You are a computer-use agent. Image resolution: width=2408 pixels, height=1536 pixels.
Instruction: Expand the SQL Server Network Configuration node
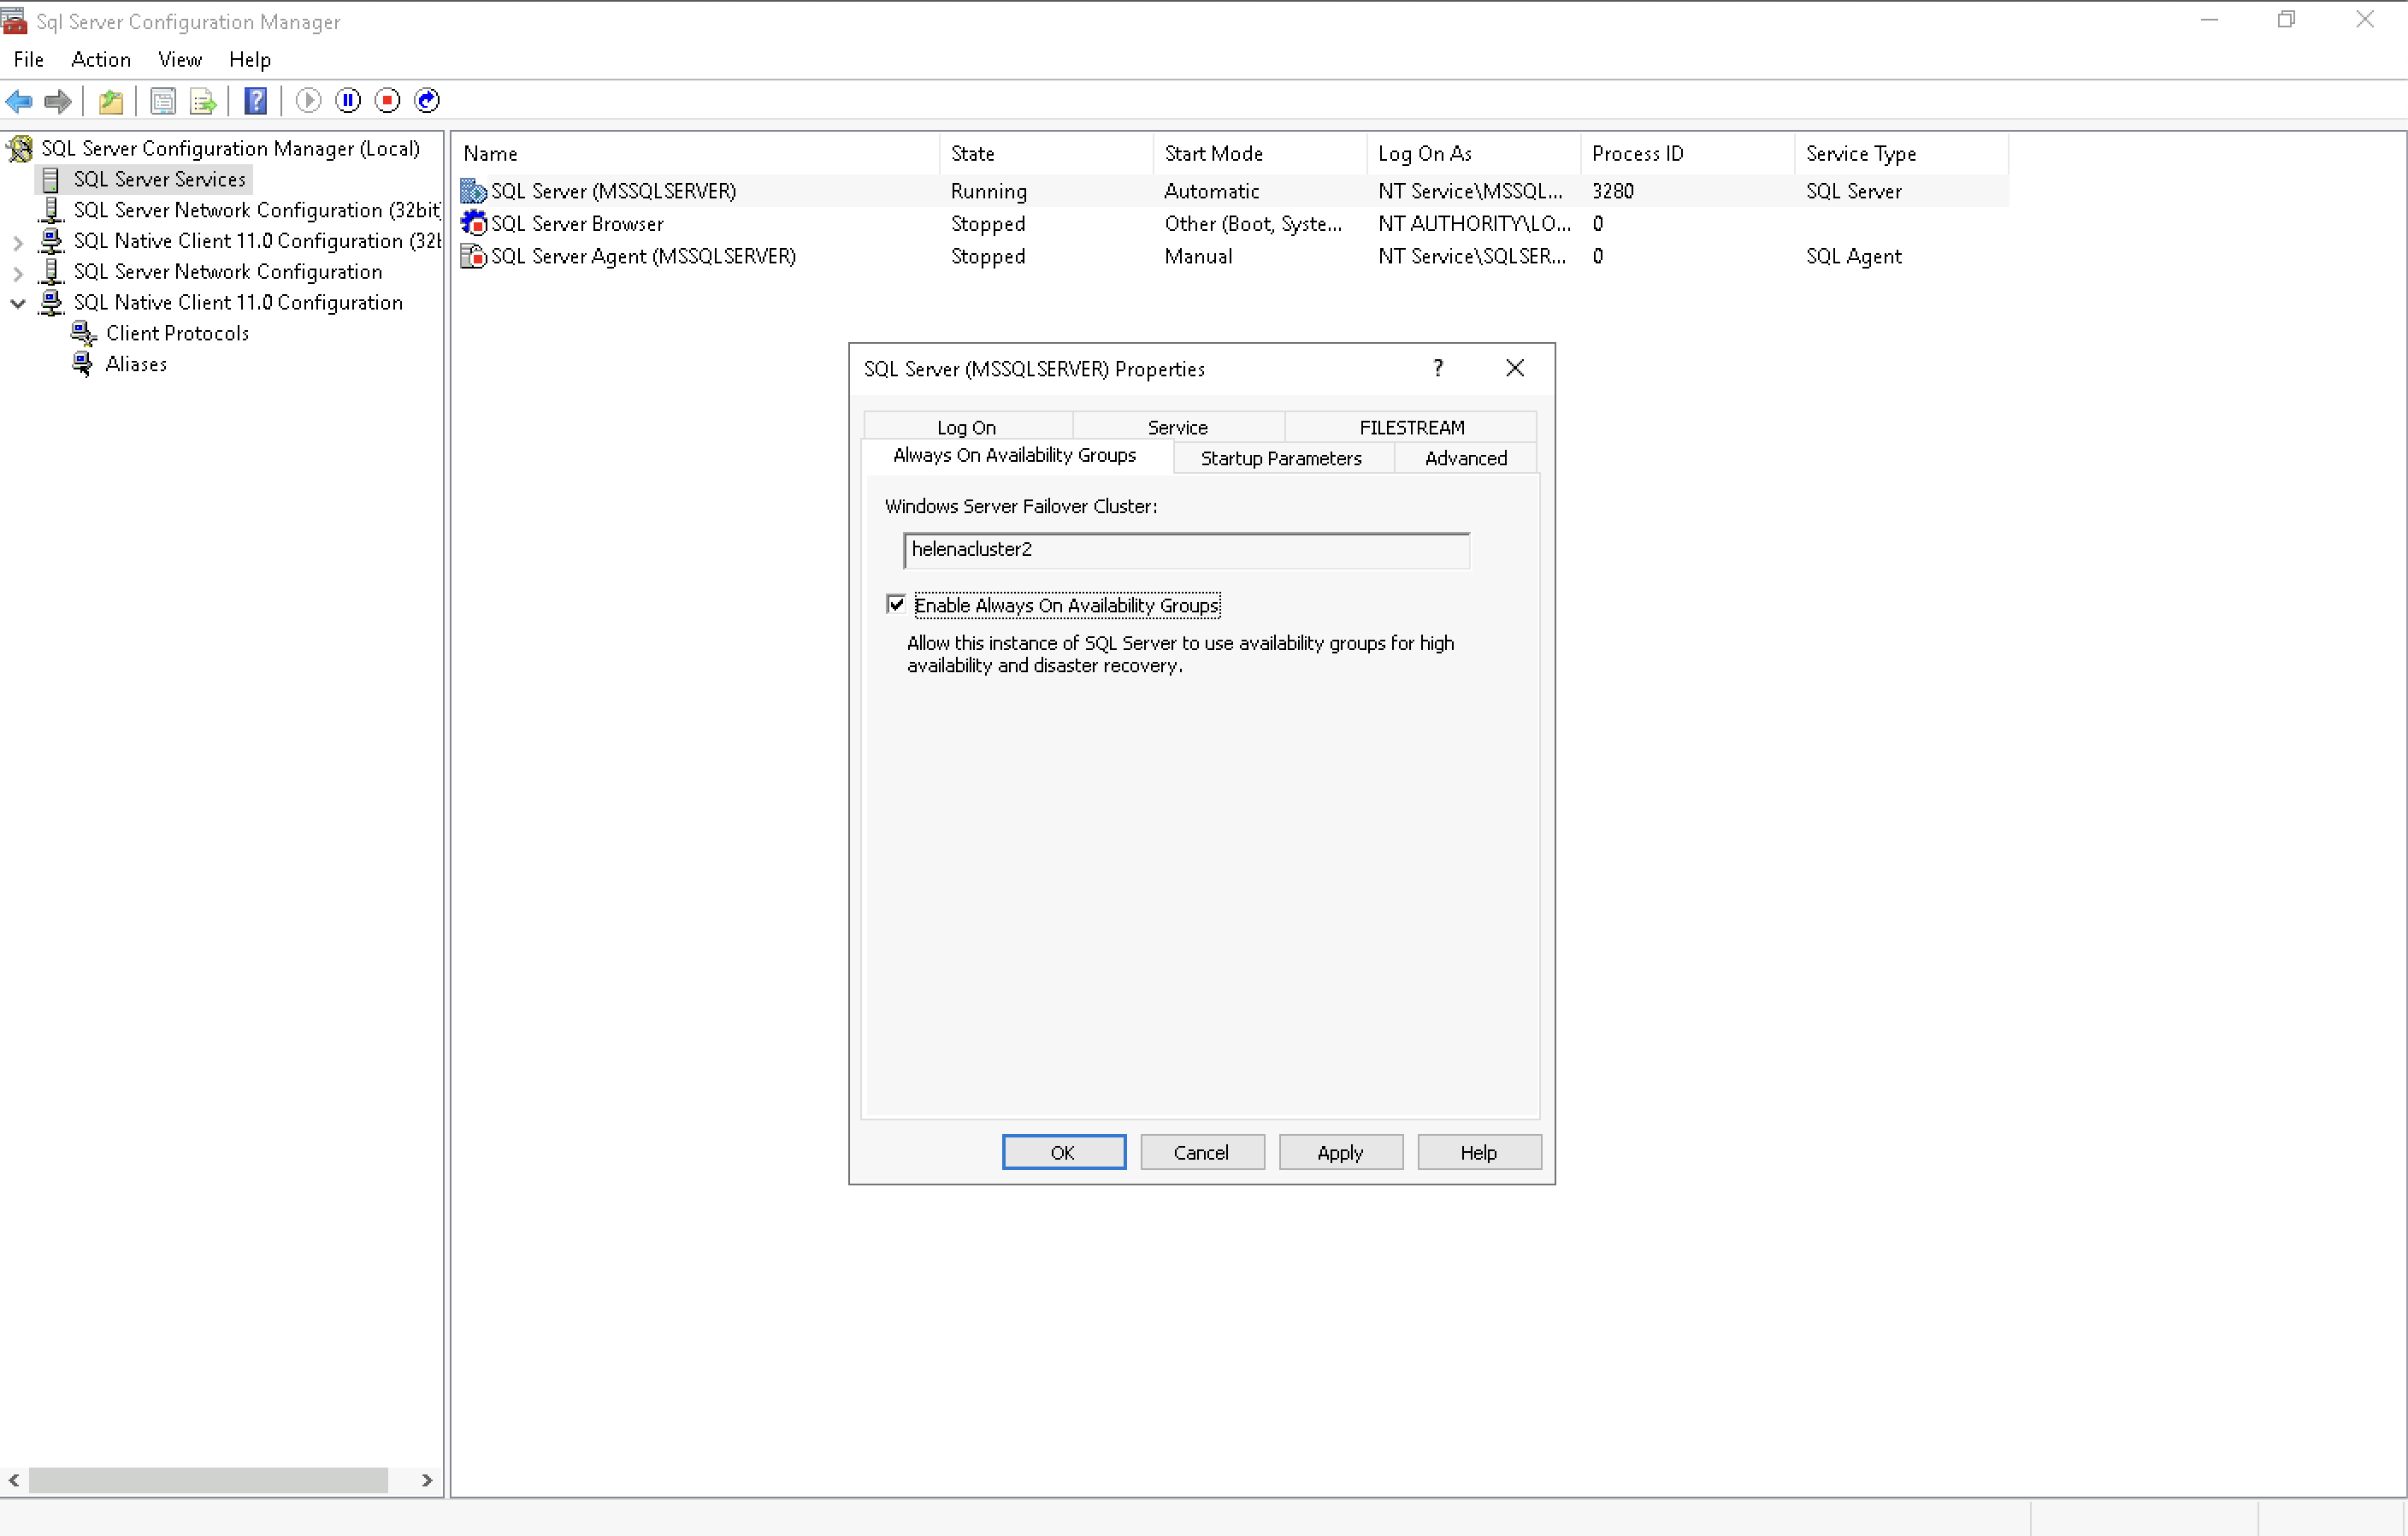click(x=18, y=272)
